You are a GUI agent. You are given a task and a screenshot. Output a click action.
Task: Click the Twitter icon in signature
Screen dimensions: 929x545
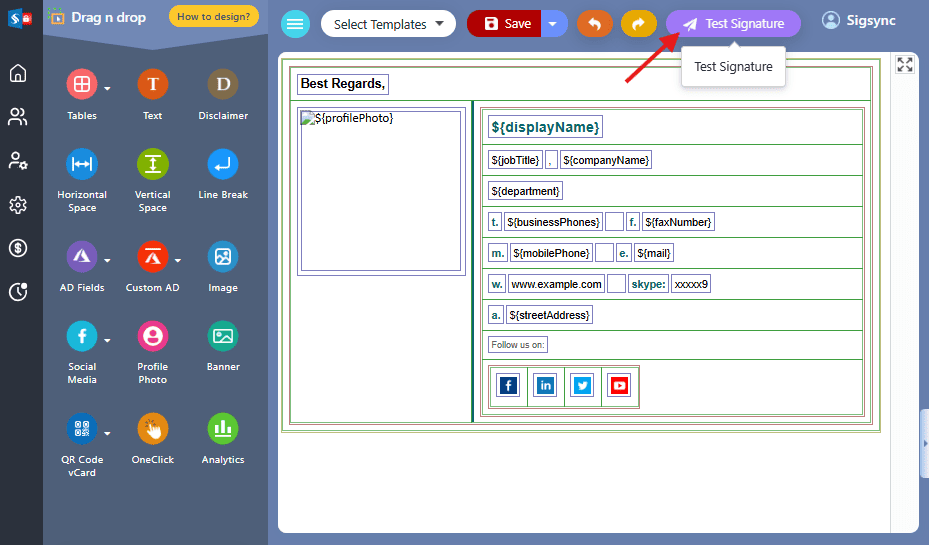tap(582, 386)
